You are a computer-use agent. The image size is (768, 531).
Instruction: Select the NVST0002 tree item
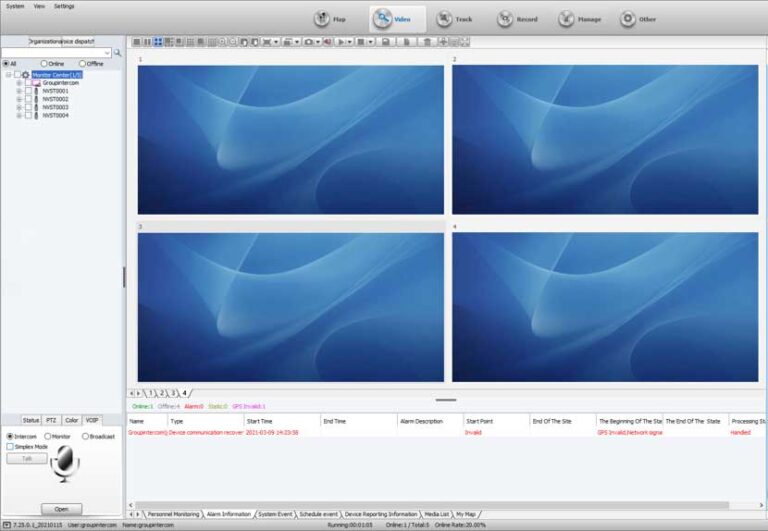click(55, 99)
